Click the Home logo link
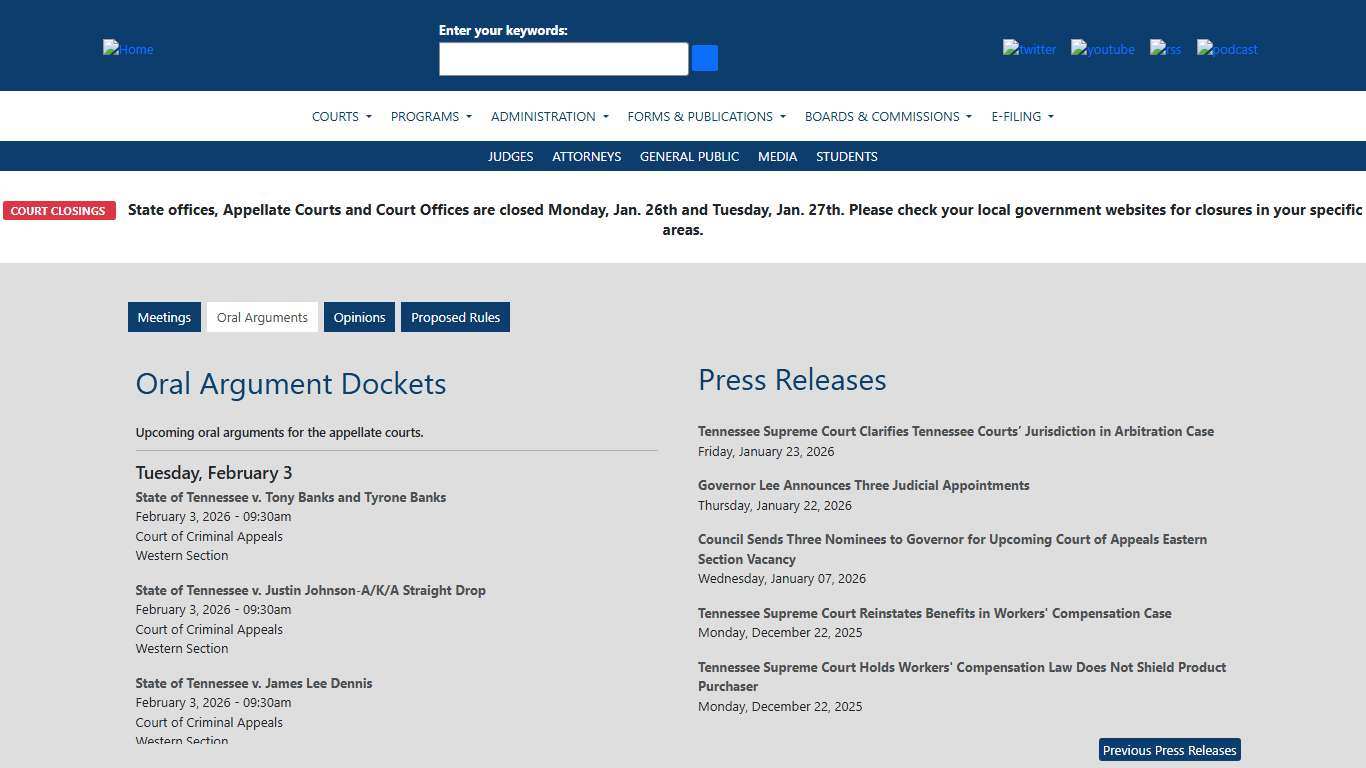This screenshot has width=1366, height=768. 127,49
